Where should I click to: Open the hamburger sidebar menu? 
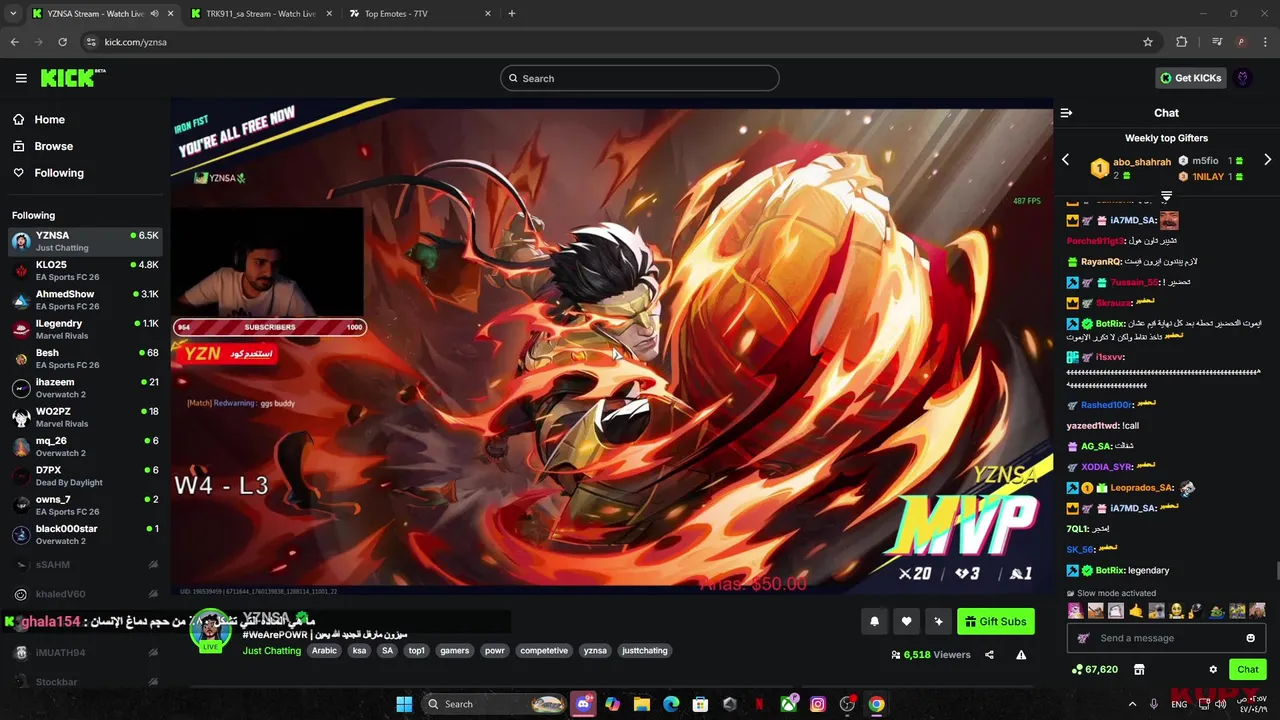(21, 78)
